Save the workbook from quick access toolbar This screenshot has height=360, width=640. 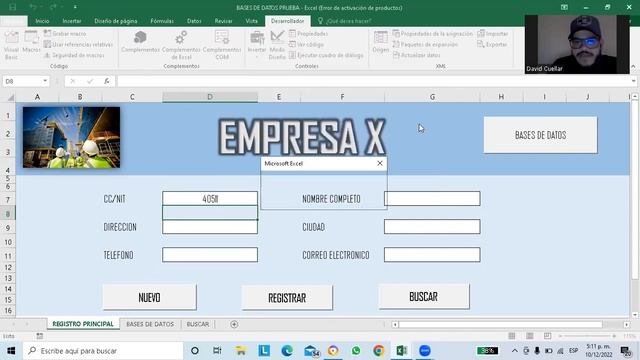click(x=13, y=7)
